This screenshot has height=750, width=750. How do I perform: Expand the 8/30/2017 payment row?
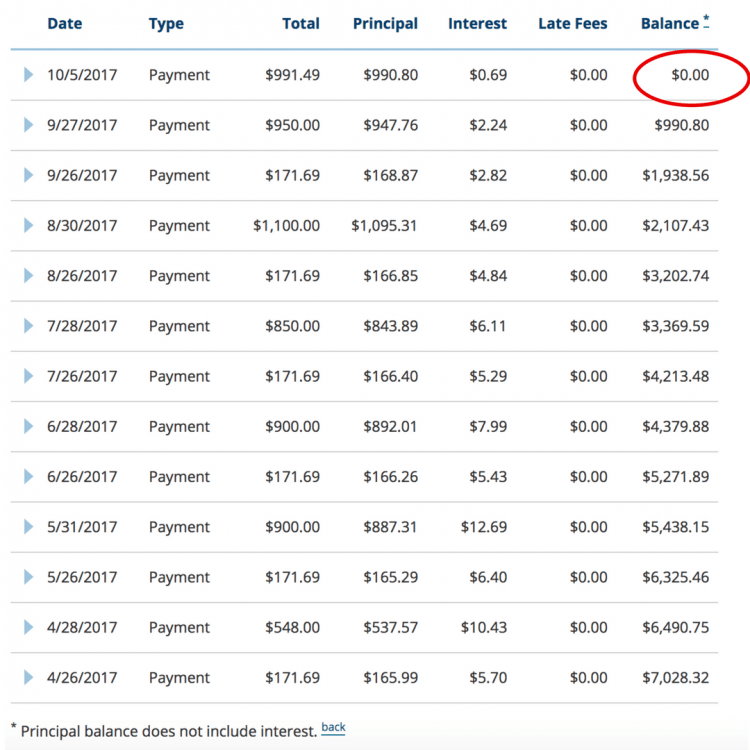point(28,225)
